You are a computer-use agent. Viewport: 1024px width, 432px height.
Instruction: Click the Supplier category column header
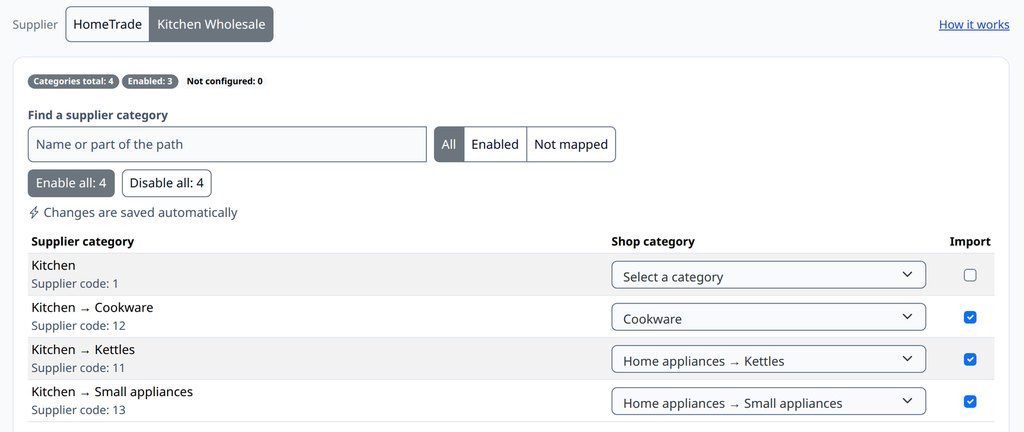(x=82, y=241)
